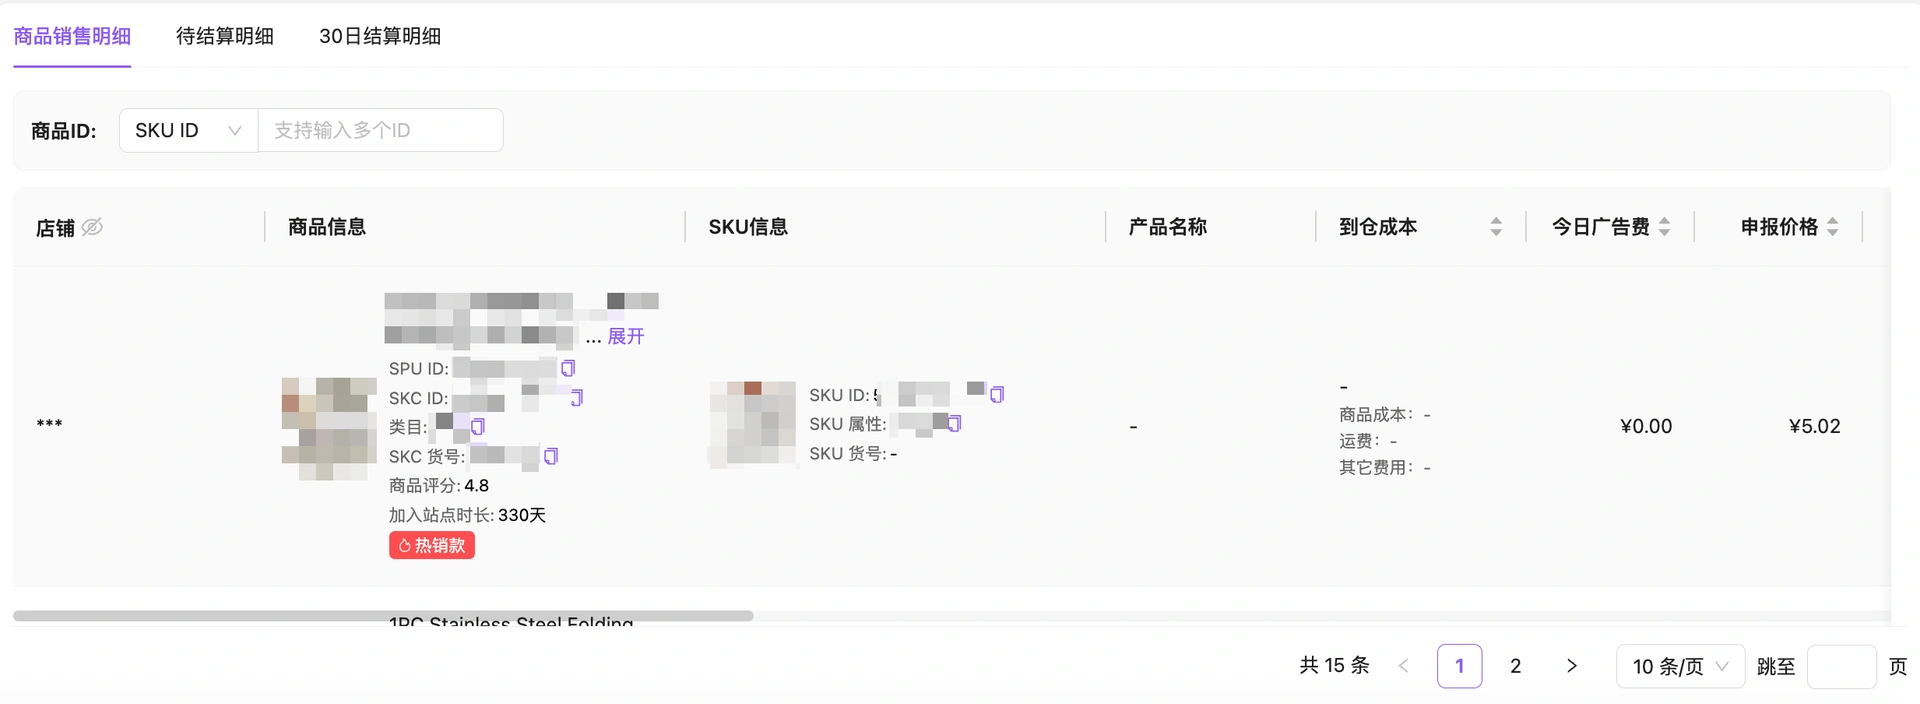Expand product title with 展开 link

click(x=626, y=336)
